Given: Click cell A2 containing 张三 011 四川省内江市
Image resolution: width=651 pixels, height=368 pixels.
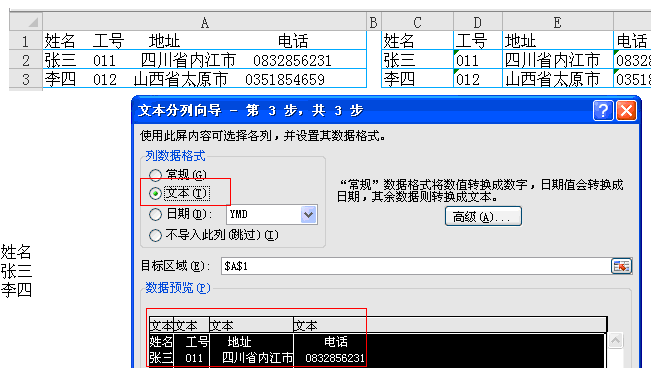Looking at the screenshot, I should [x=205, y=59].
